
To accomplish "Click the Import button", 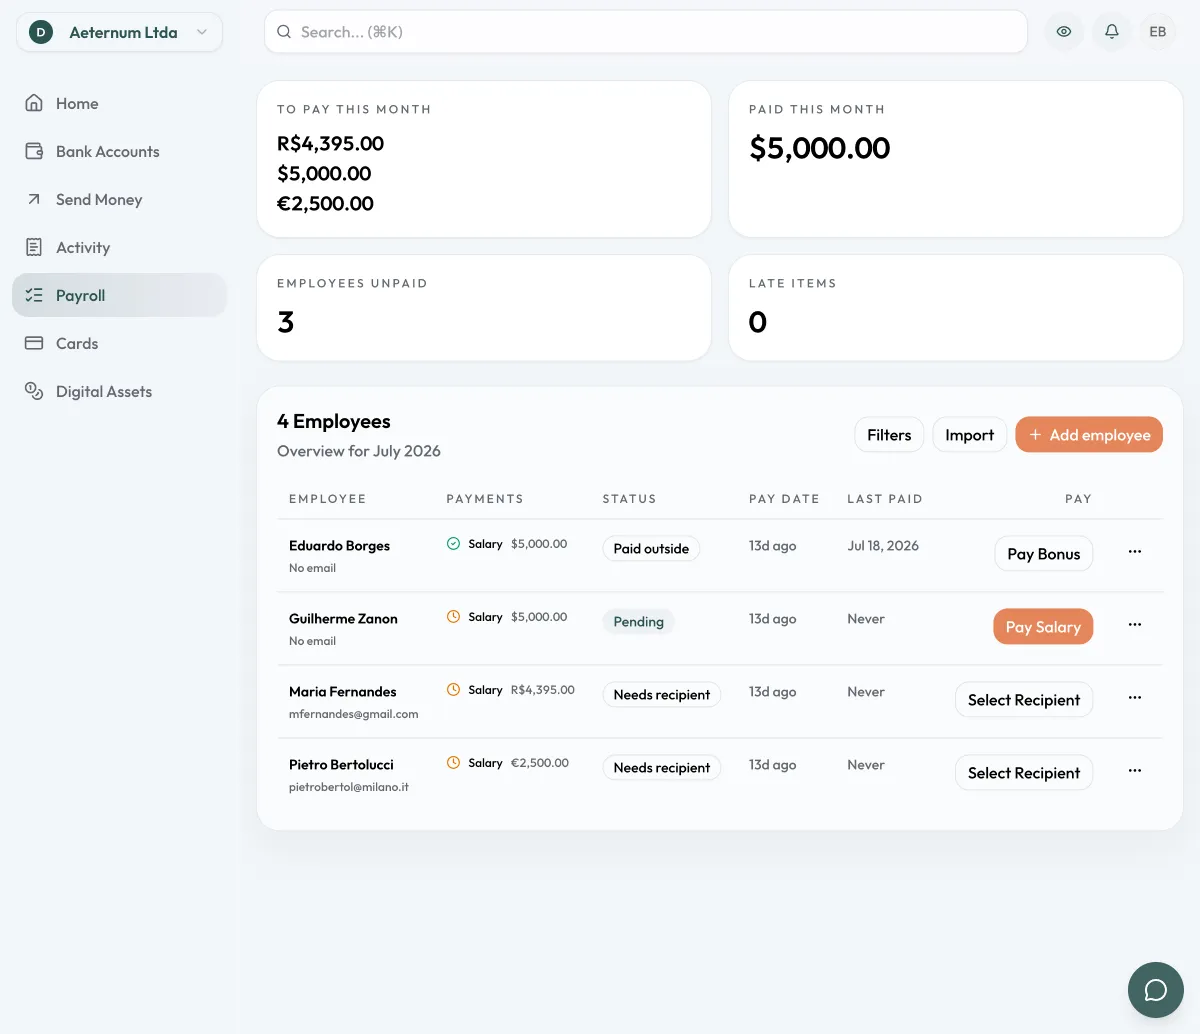I will tap(969, 435).
